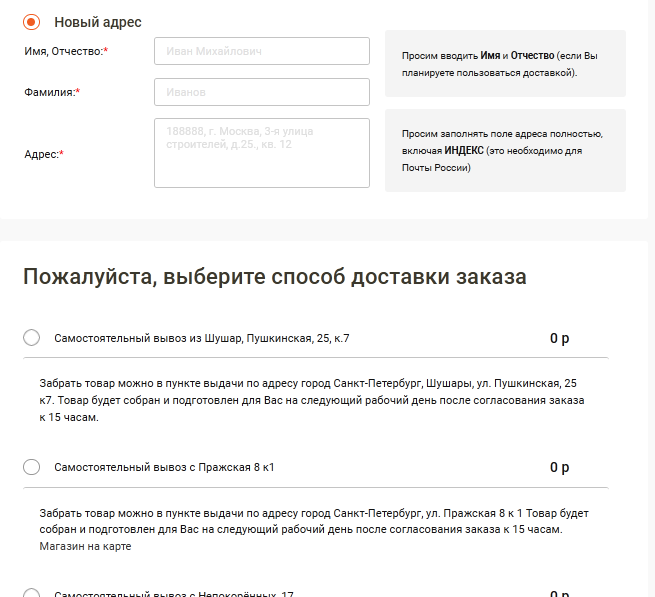Click the Самостоятельный вывоз с Пражская label
The image size is (655, 597).
click(x=164, y=467)
